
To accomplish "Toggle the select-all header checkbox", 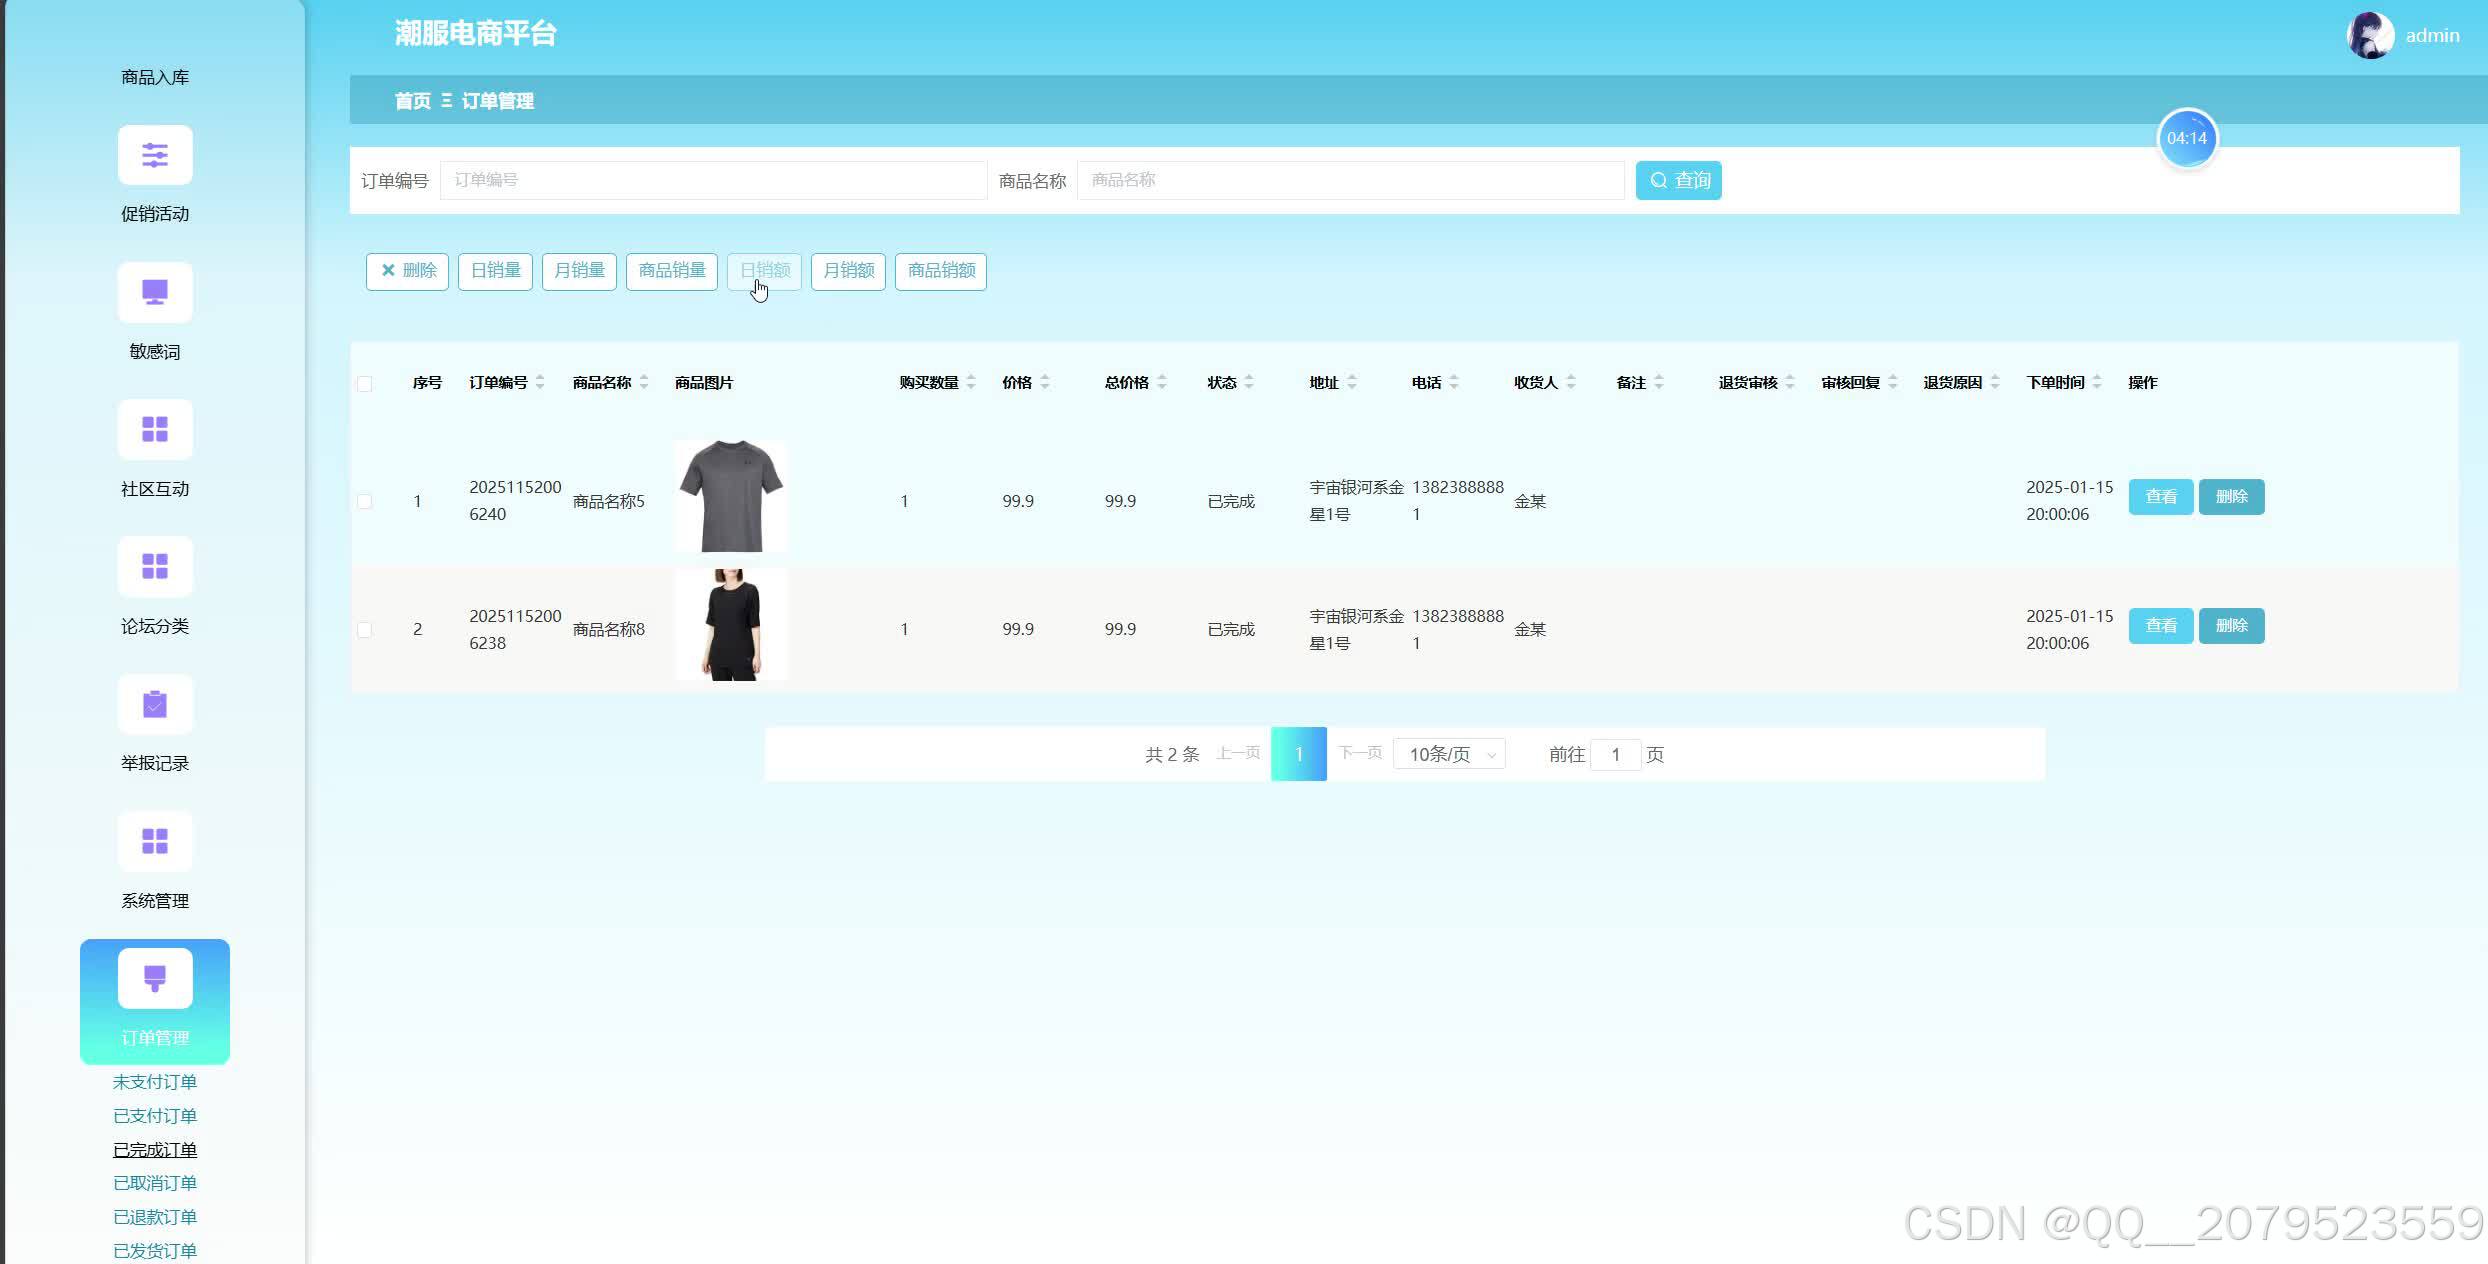I will [x=365, y=384].
